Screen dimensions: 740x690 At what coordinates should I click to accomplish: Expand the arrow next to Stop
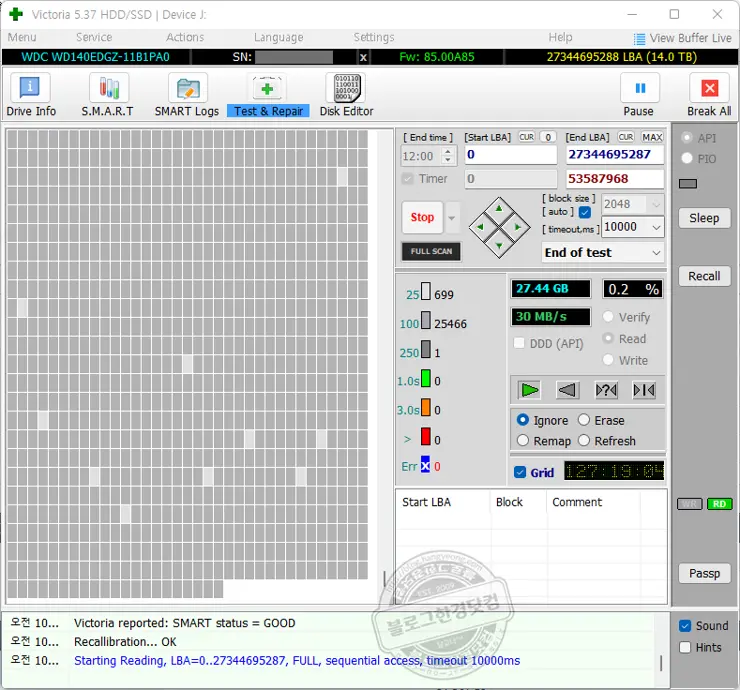pyautogui.click(x=452, y=218)
